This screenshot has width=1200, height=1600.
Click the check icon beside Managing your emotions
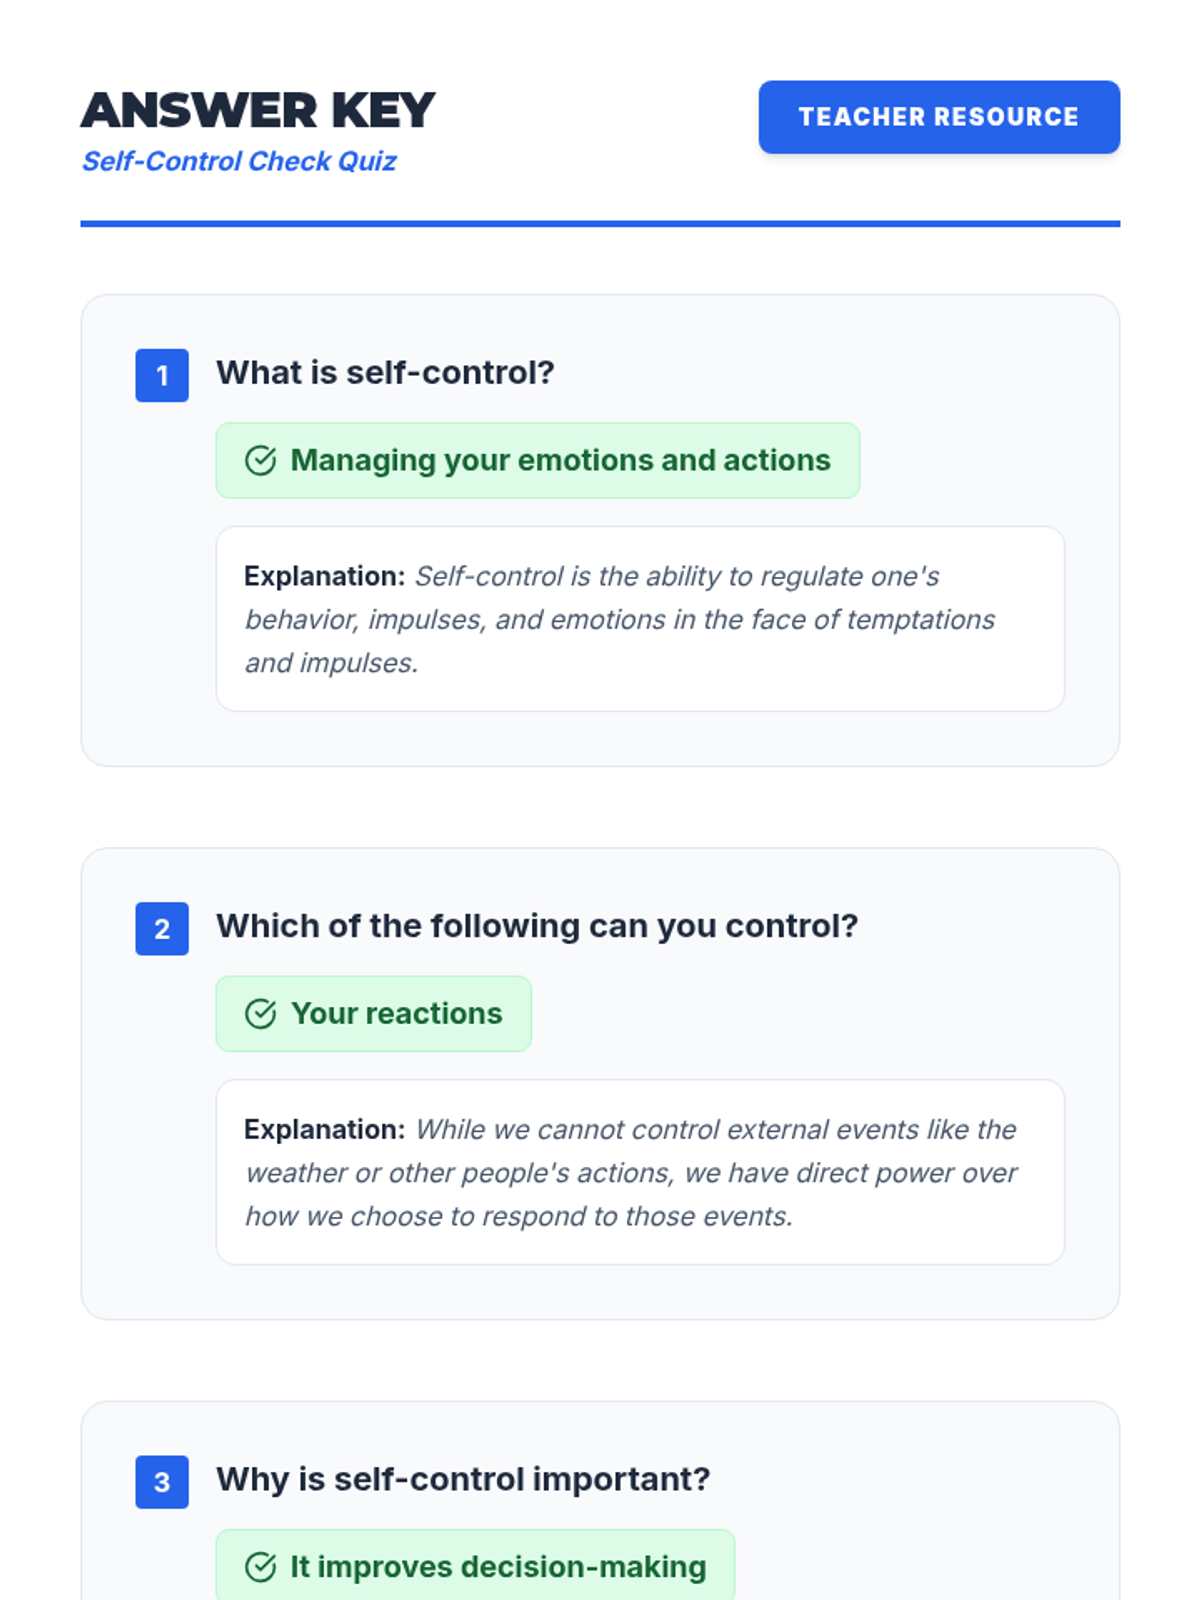[x=260, y=460]
